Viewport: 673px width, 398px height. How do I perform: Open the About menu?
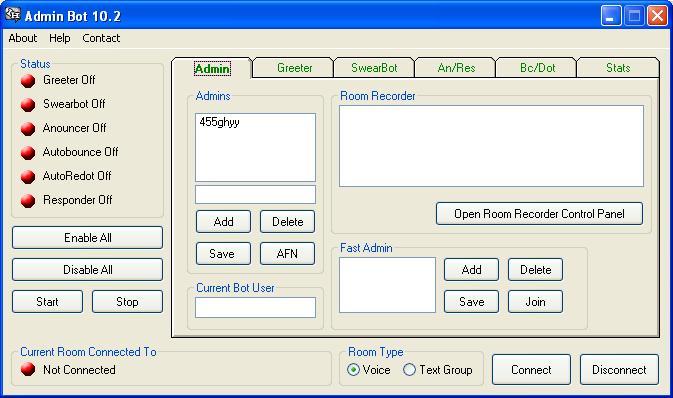(x=23, y=38)
